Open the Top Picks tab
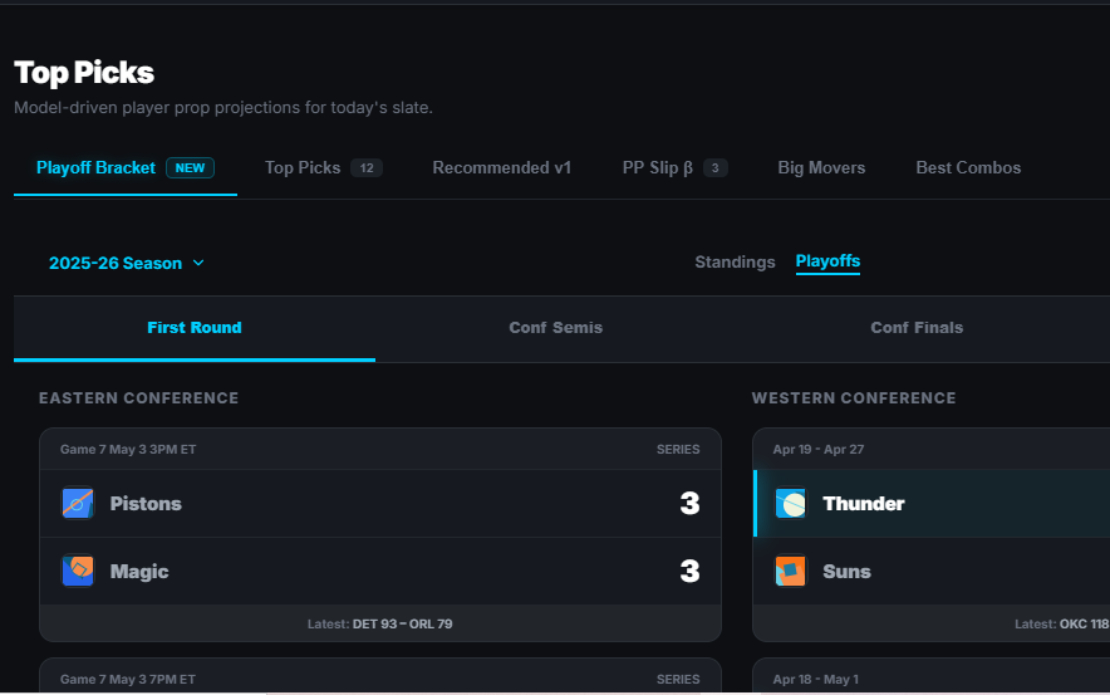This screenshot has width=1110, height=695. (x=324, y=168)
